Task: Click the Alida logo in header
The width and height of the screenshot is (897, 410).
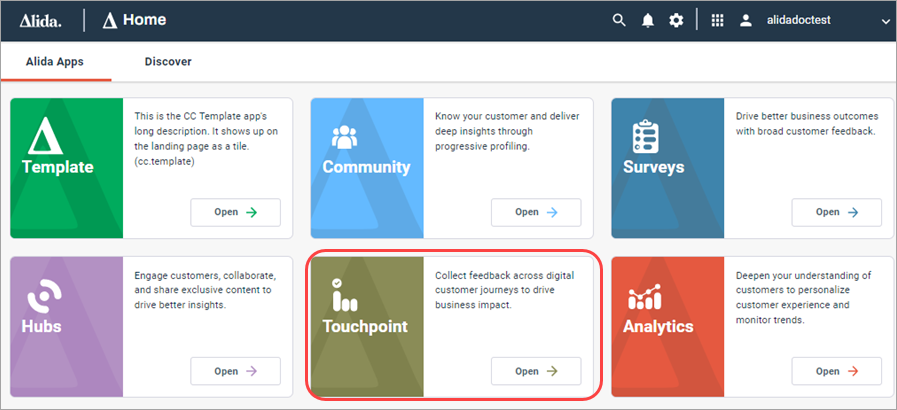Action: click(x=41, y=21)
